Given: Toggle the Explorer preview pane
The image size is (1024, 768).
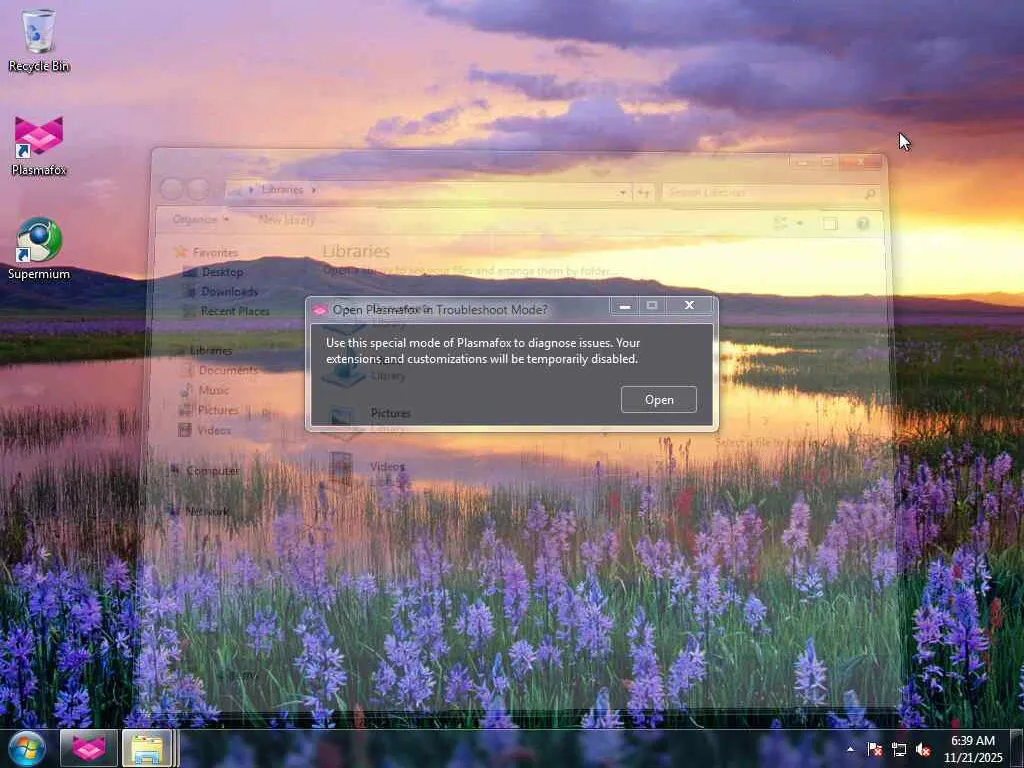Looking at the screenshot, I should click(830, 223).
